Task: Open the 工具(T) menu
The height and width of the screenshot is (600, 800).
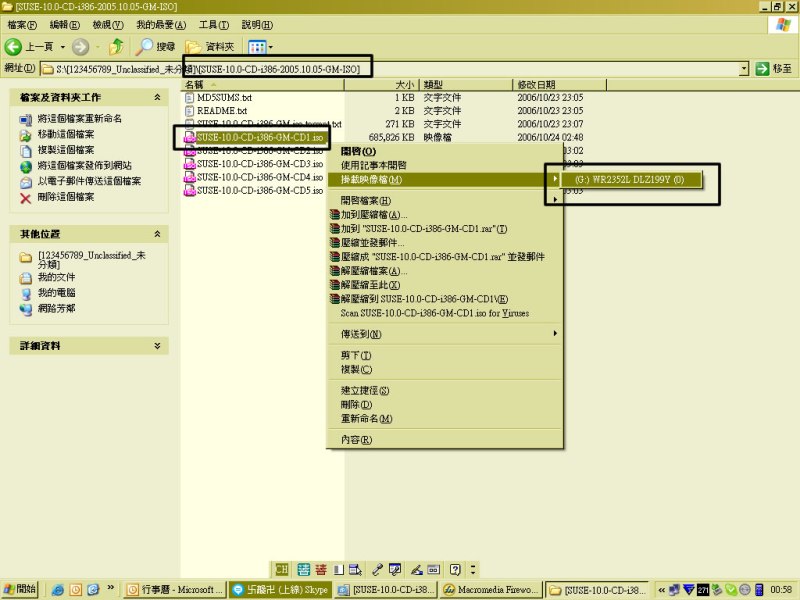Action: [x=214, y=25]
